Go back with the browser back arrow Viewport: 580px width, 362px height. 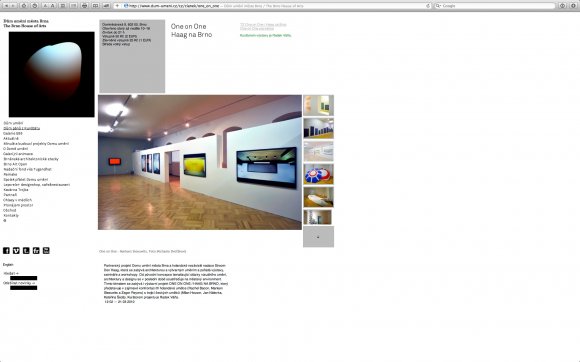(7, 6)
